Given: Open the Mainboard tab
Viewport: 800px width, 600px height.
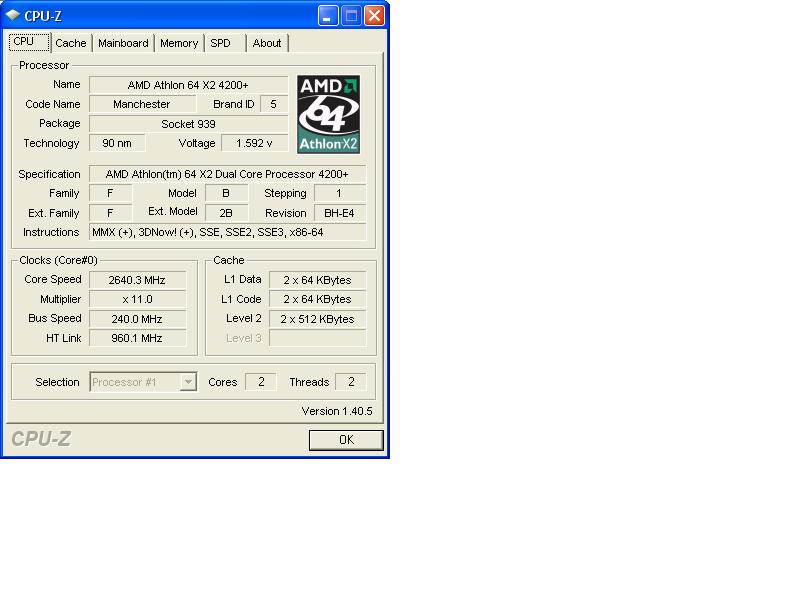Looking at the screenshot, I should coord(123,43).
